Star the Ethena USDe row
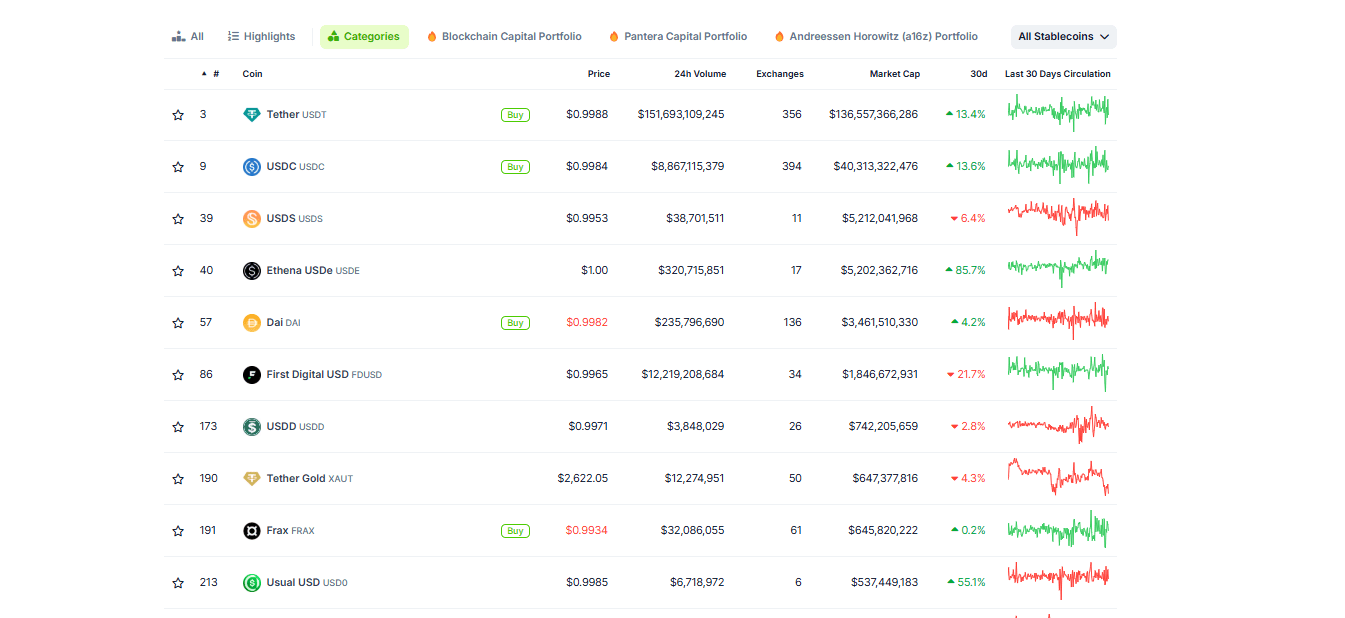The image size is (1345, 618). (178, 271)
